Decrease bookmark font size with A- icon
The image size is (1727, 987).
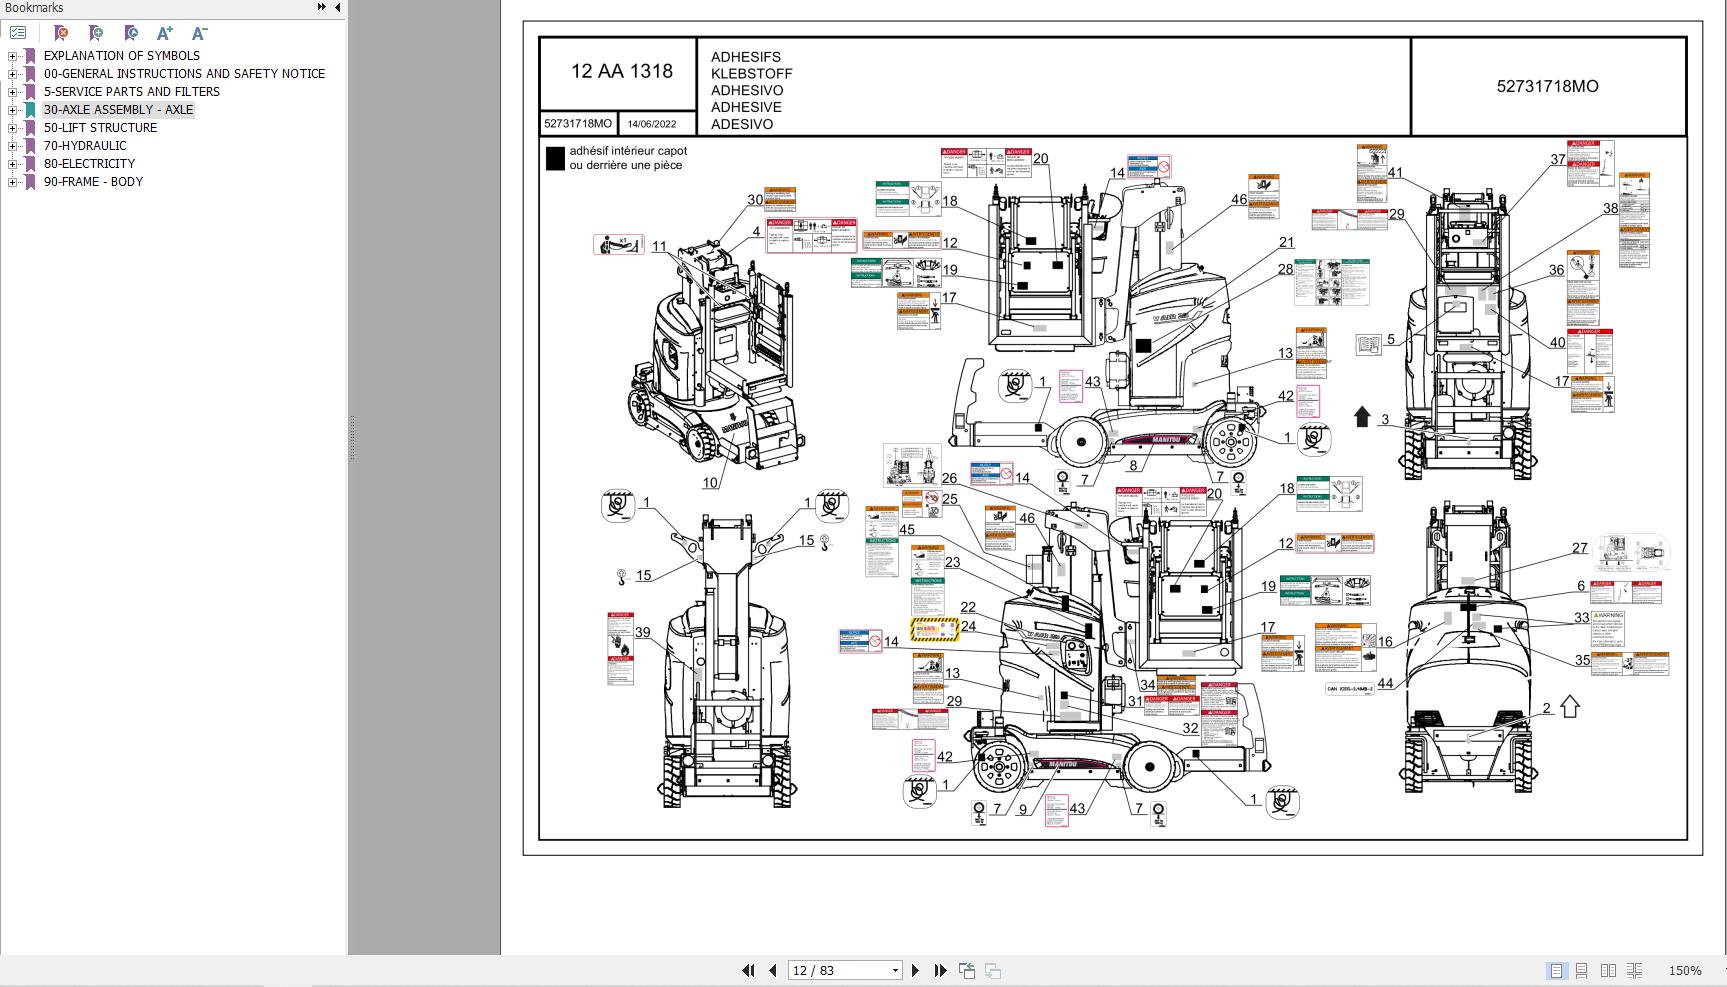tap(199, 33)
